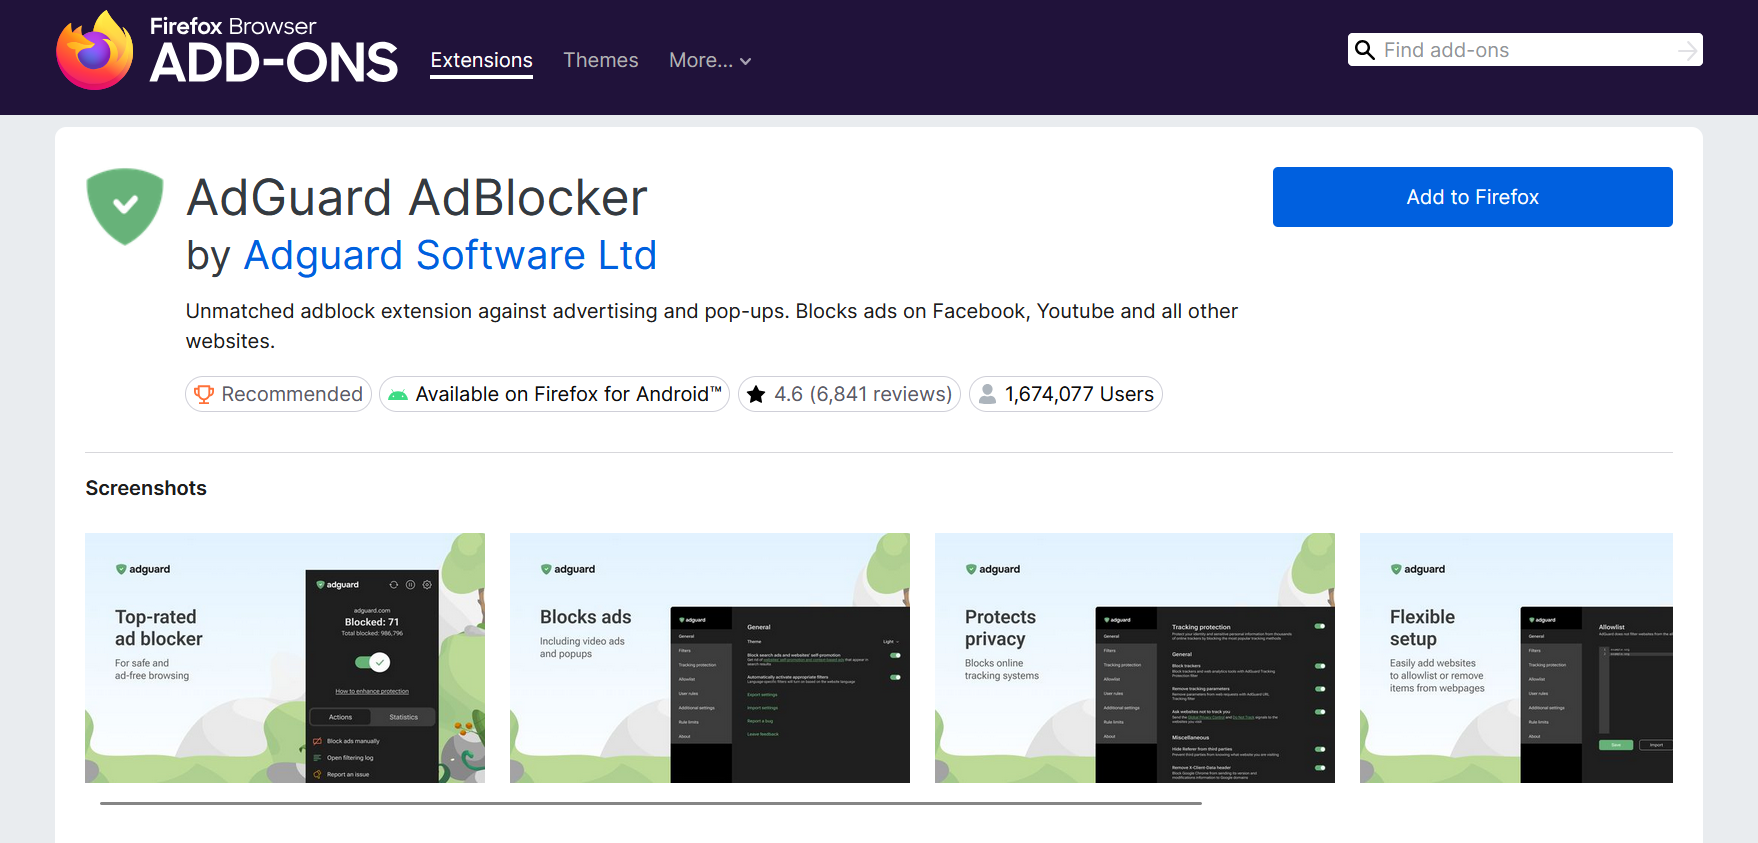This screenshot has height=843, width=1758.
Task: Open the Protects privacy screenshot
Action: click(1135, 658)
